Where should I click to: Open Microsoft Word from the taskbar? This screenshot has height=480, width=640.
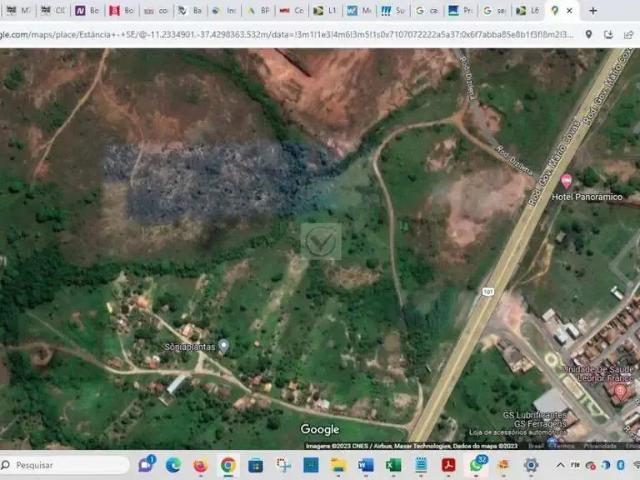pyautogui.click(x=366, y=465)
